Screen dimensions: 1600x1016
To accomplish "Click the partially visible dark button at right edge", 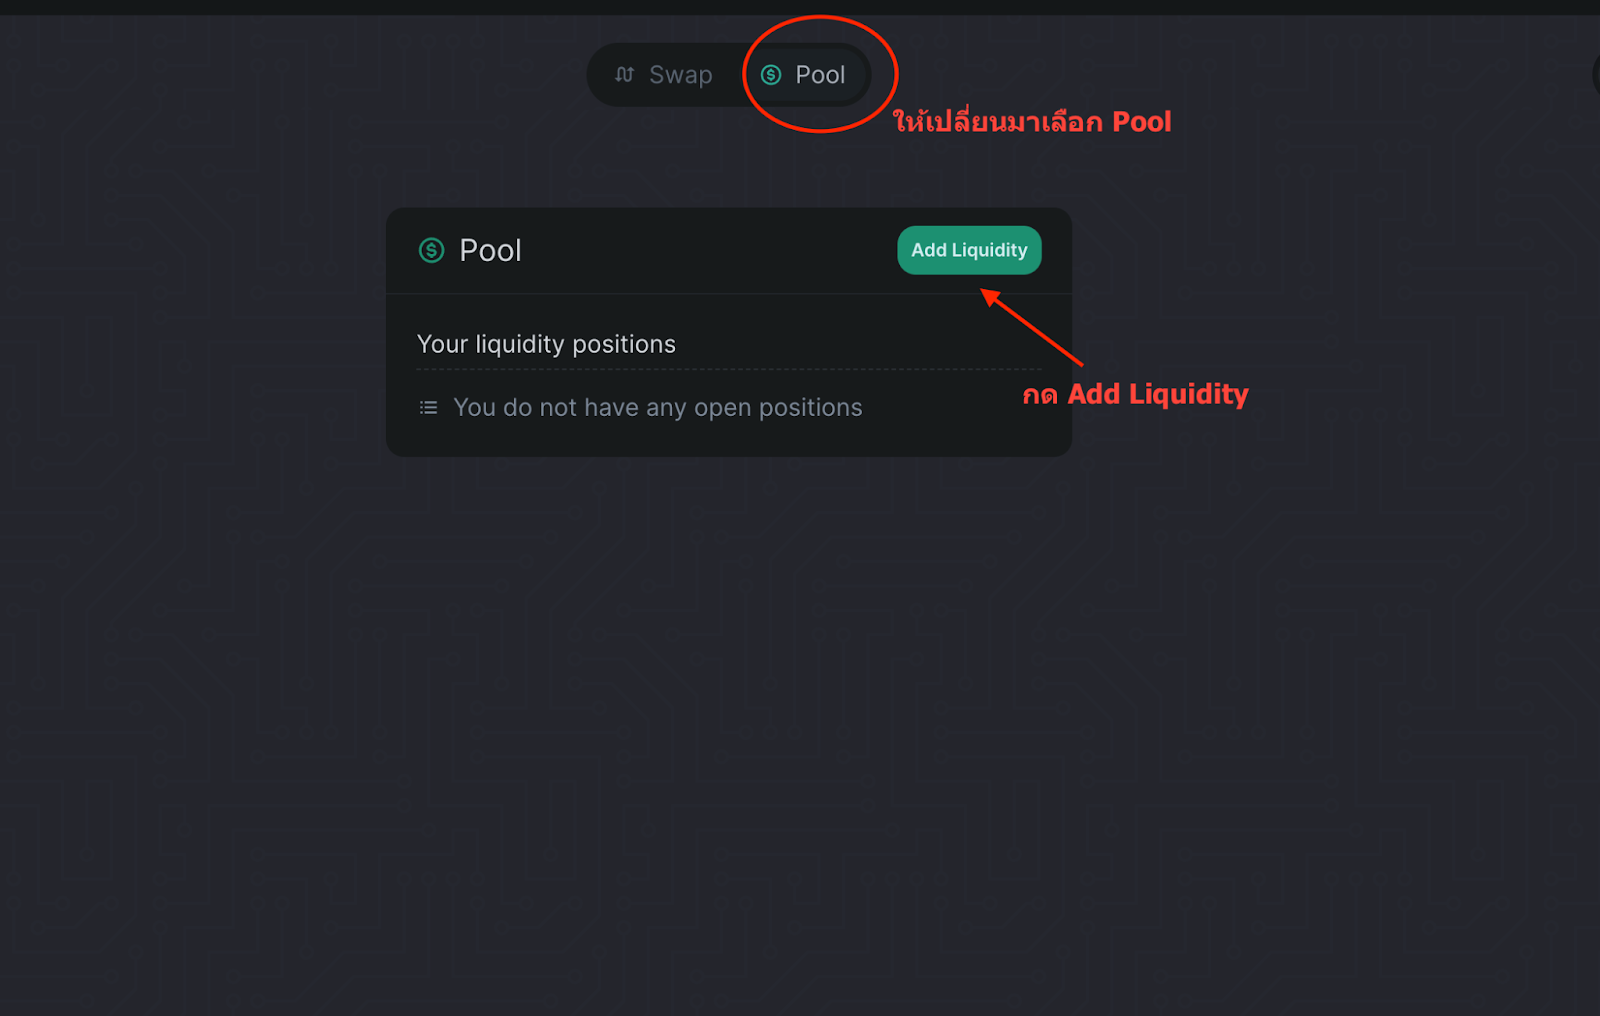I will [x=1595, y=75].
